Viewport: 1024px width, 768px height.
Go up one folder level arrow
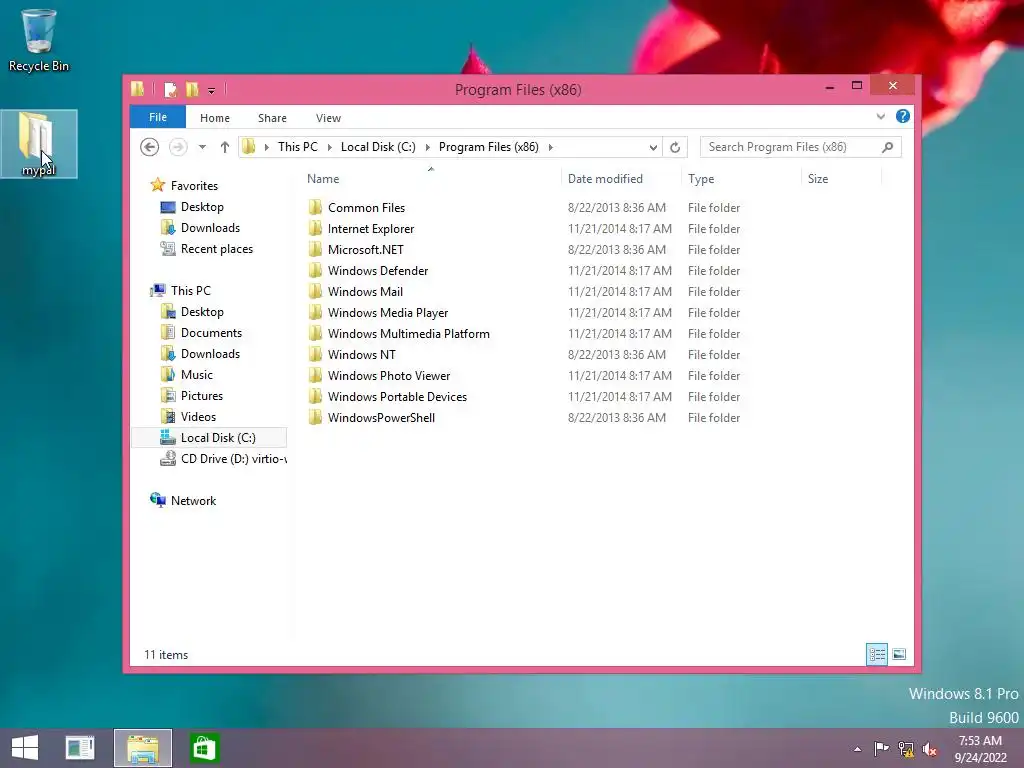click(x=225, y=147)
